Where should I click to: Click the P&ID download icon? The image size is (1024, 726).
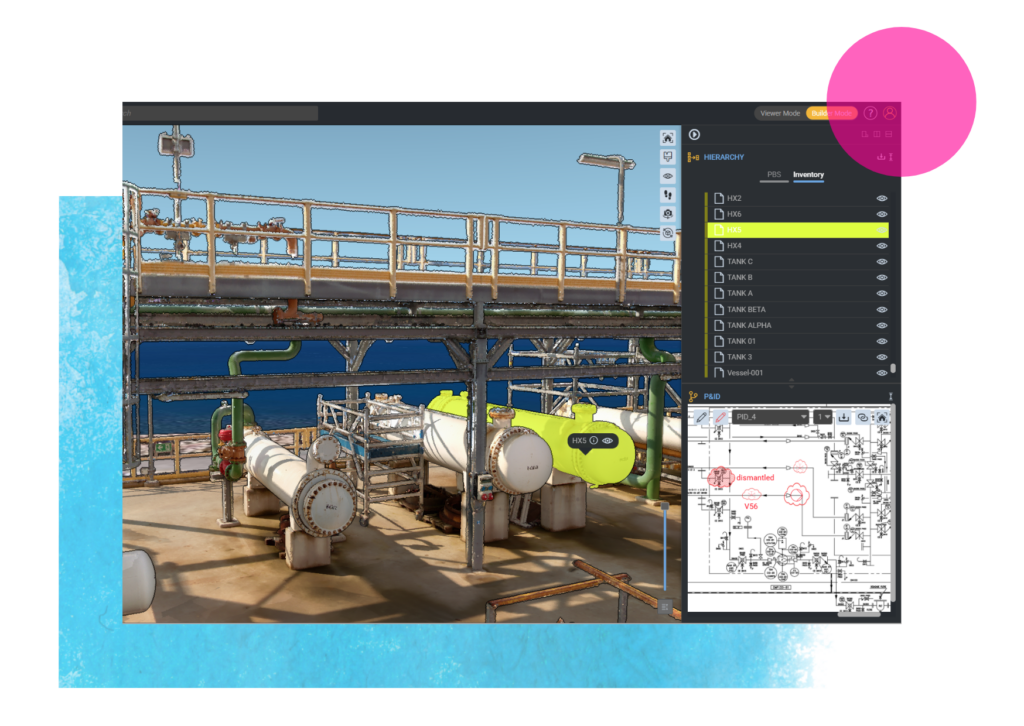coord(843,417)
